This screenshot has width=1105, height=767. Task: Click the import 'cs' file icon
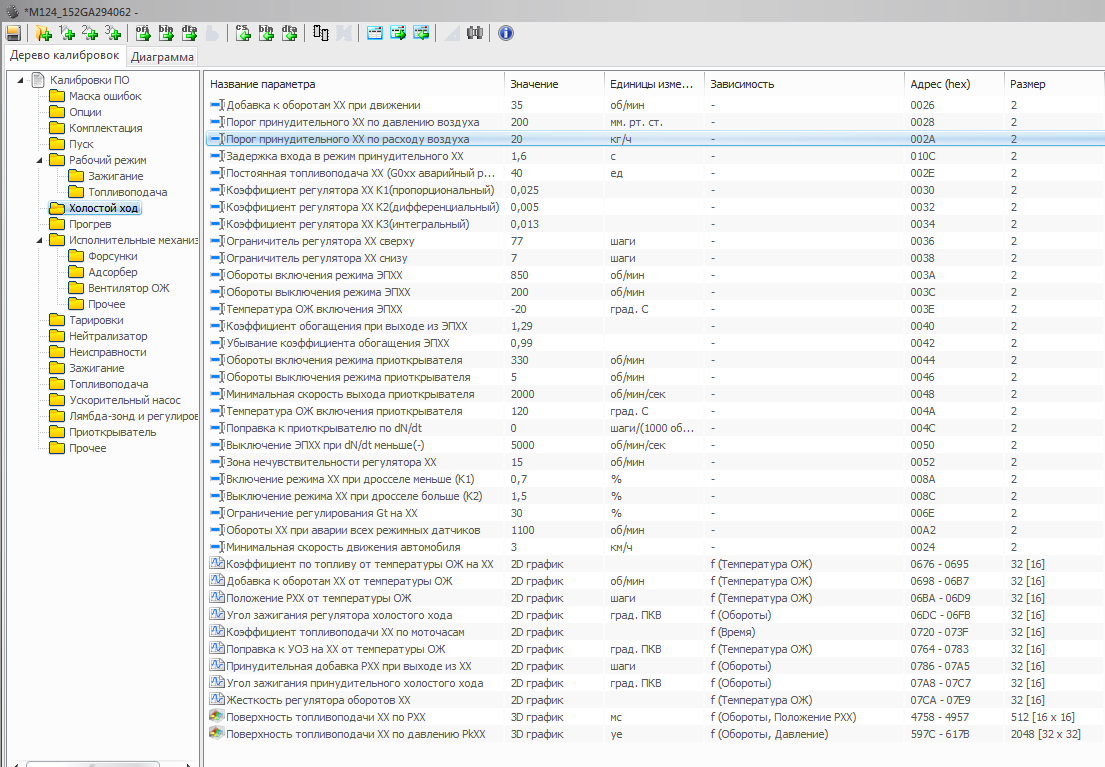(x=243, y=33)
